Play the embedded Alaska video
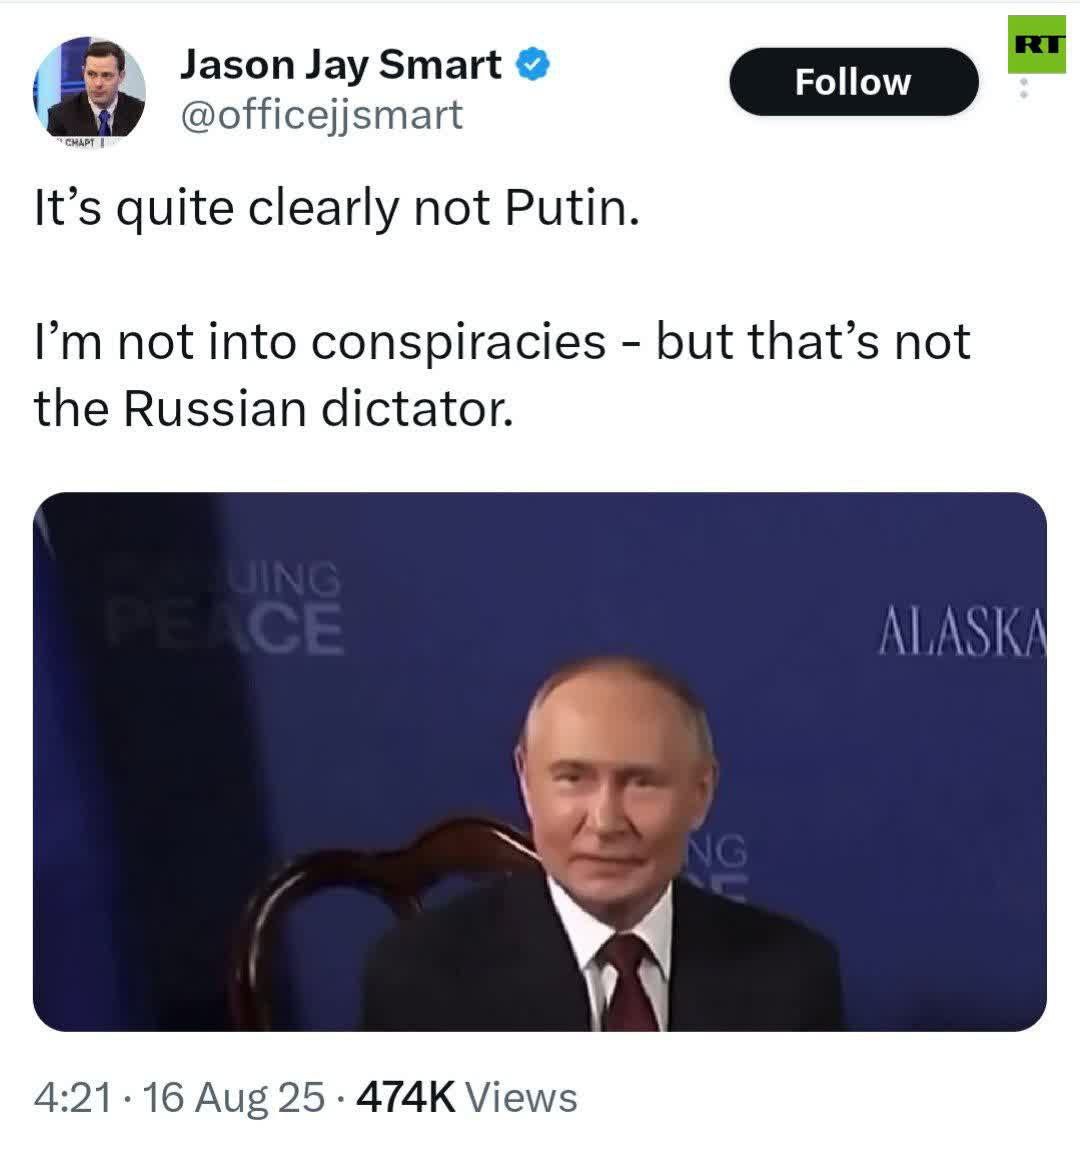The width and height of the screenshot is (1080, 1150). 540,761
